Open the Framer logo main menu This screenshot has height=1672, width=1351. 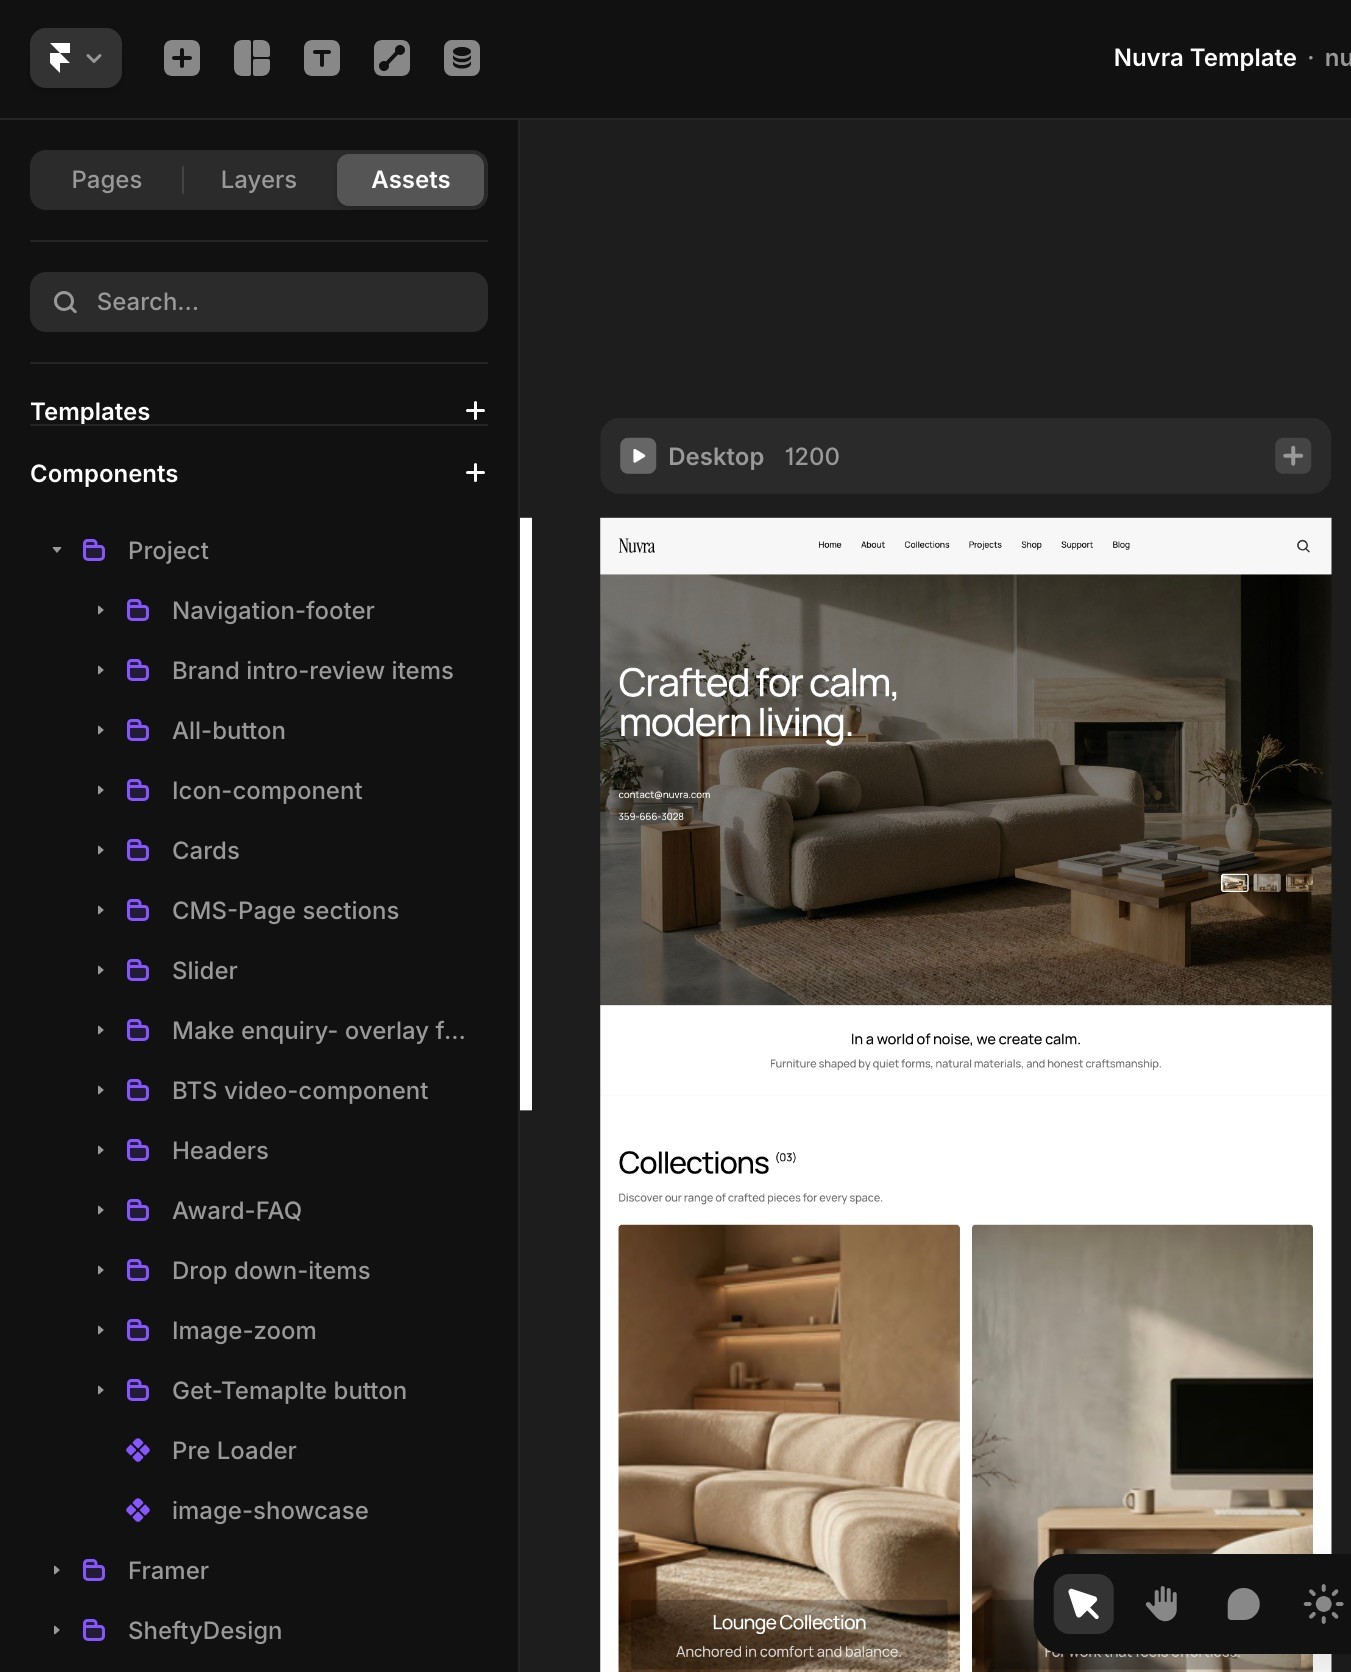click(75, 58)
